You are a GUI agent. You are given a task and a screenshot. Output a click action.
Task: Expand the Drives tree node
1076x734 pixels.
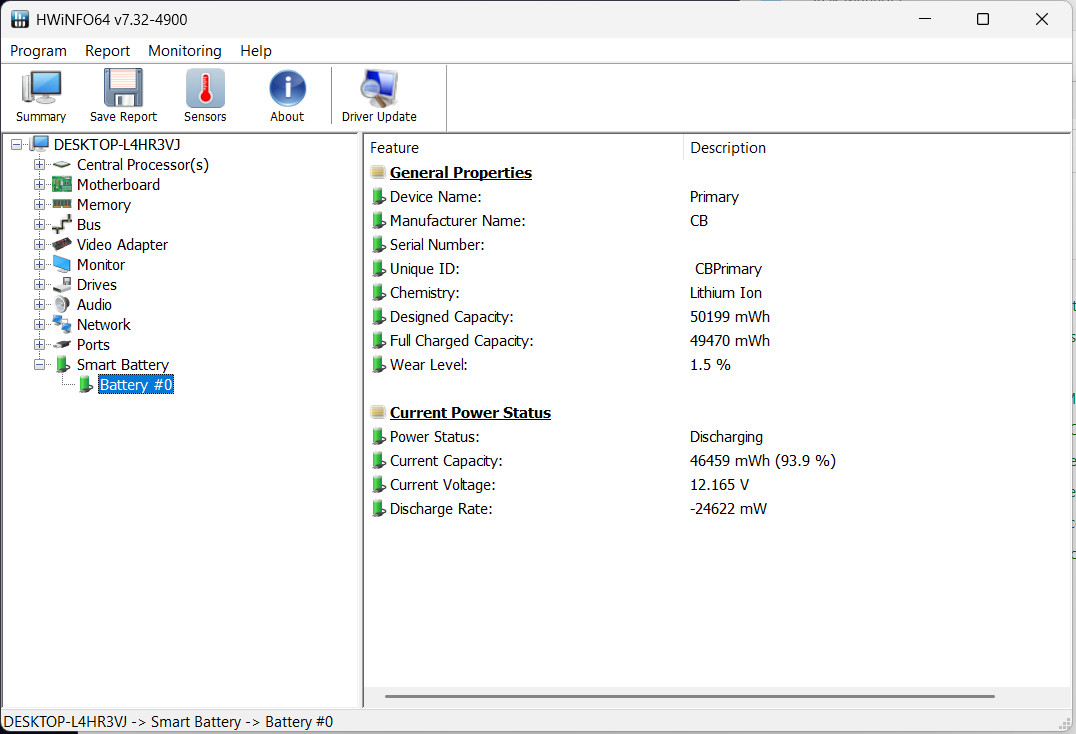(40, 285)
